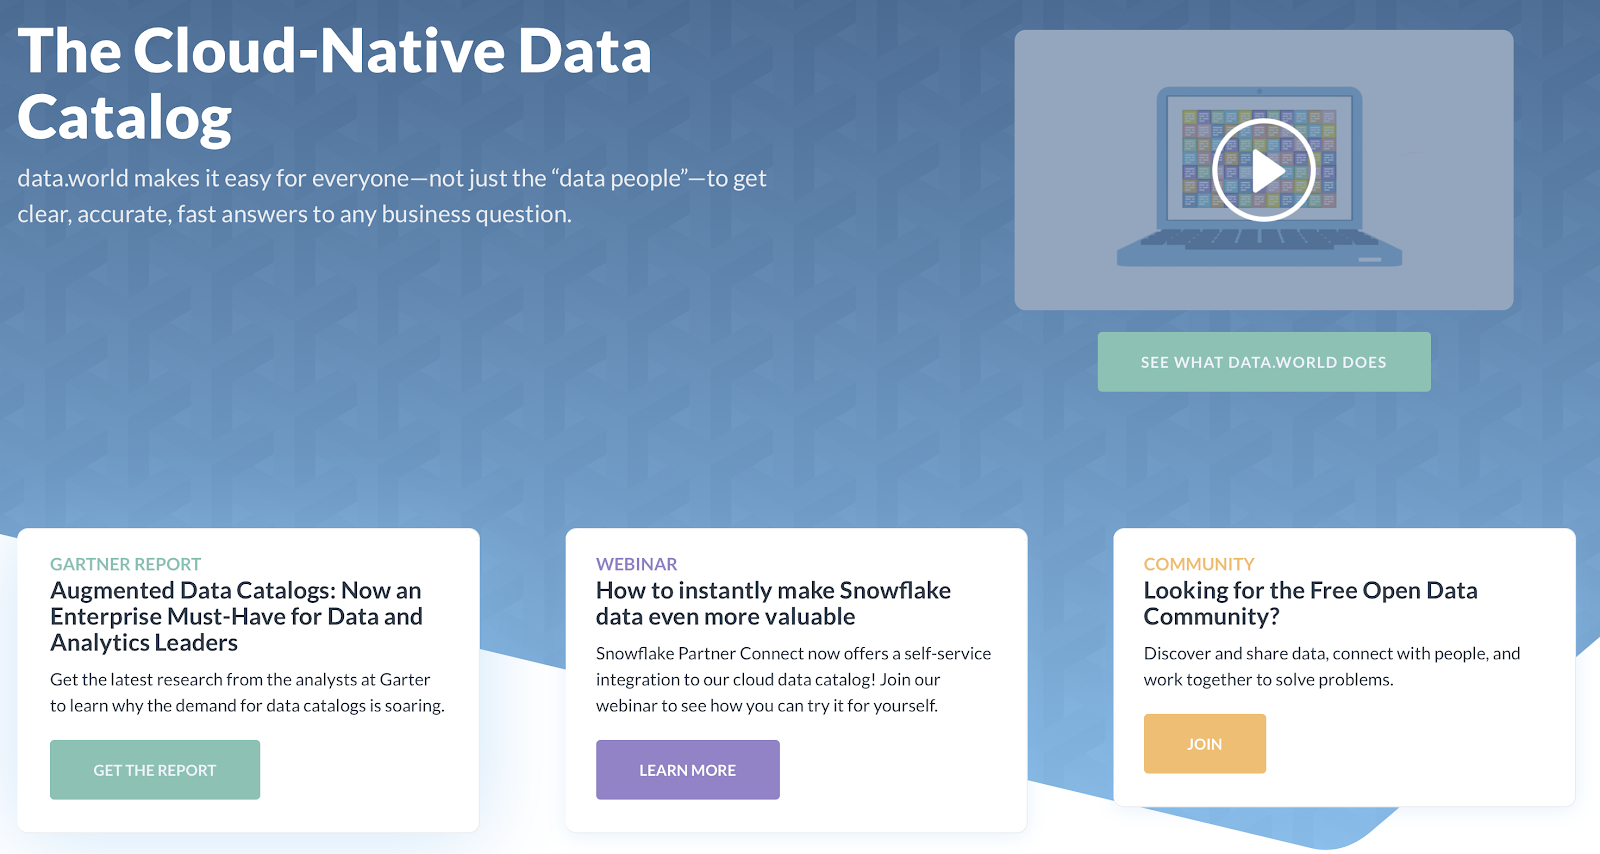Select the GARTNER REPORT category label

(x=126, y=564)
